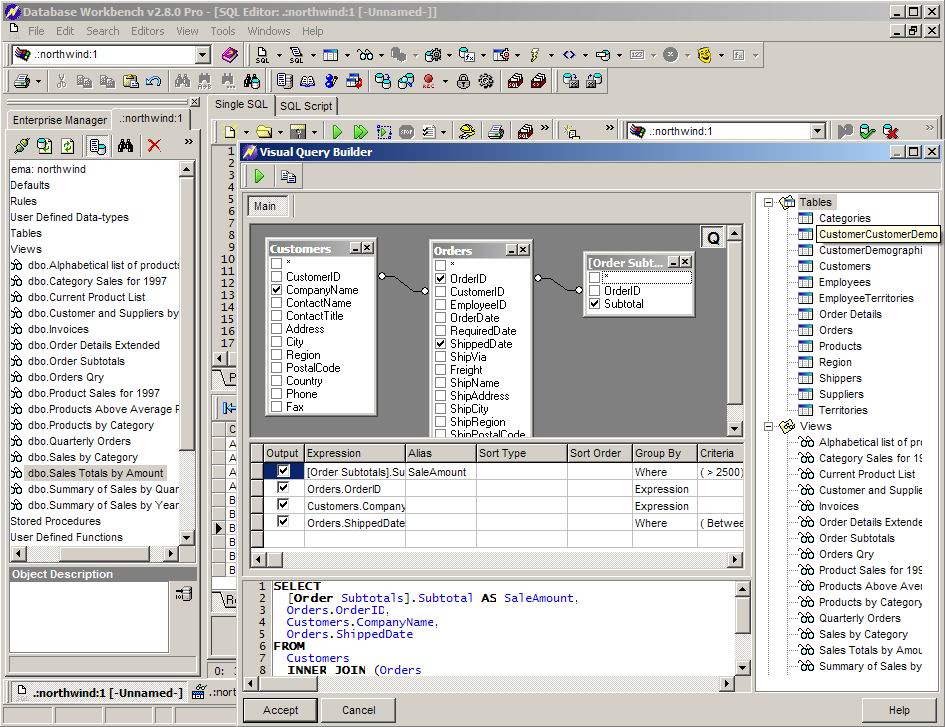Click the printer icon in SQL Editor toolbar
This screenshot has width=945, height=727.
click(x=496, y=131)
